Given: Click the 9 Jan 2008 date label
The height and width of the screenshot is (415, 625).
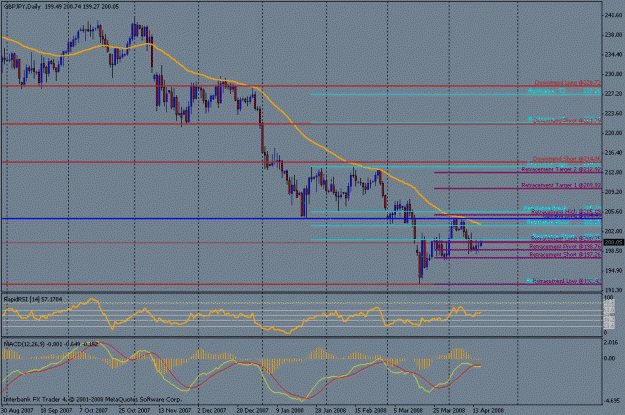Looking at the screenshot, I should [x=289, y=410].
